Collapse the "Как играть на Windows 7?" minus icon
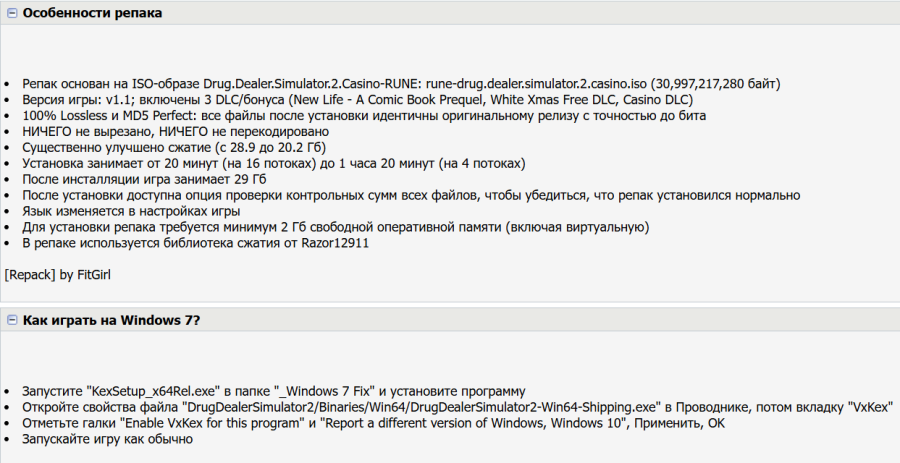Viewport: 900px width, 463px height. click(11, 320)
